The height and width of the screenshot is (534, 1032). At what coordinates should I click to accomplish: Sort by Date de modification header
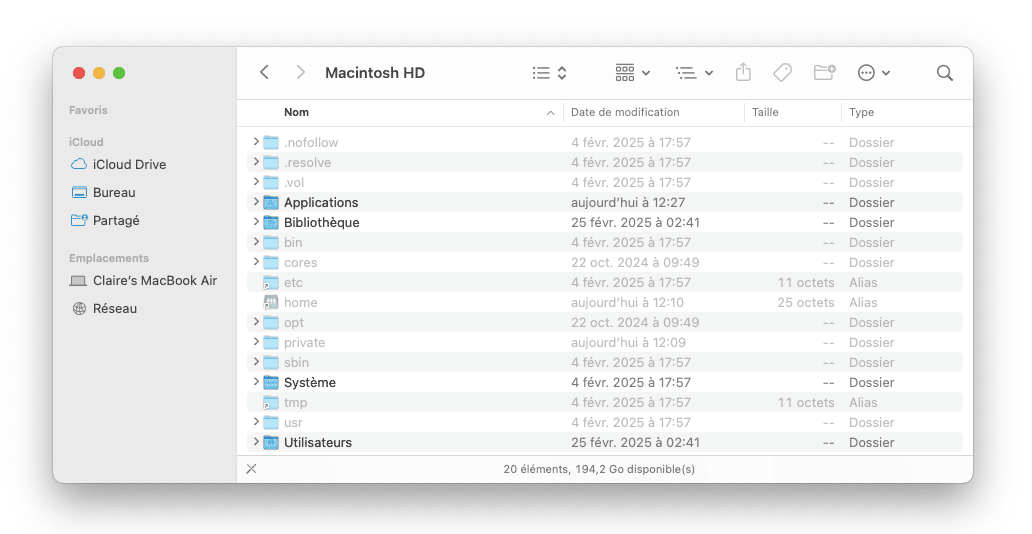pyautogui.click(x=625, y=113)
